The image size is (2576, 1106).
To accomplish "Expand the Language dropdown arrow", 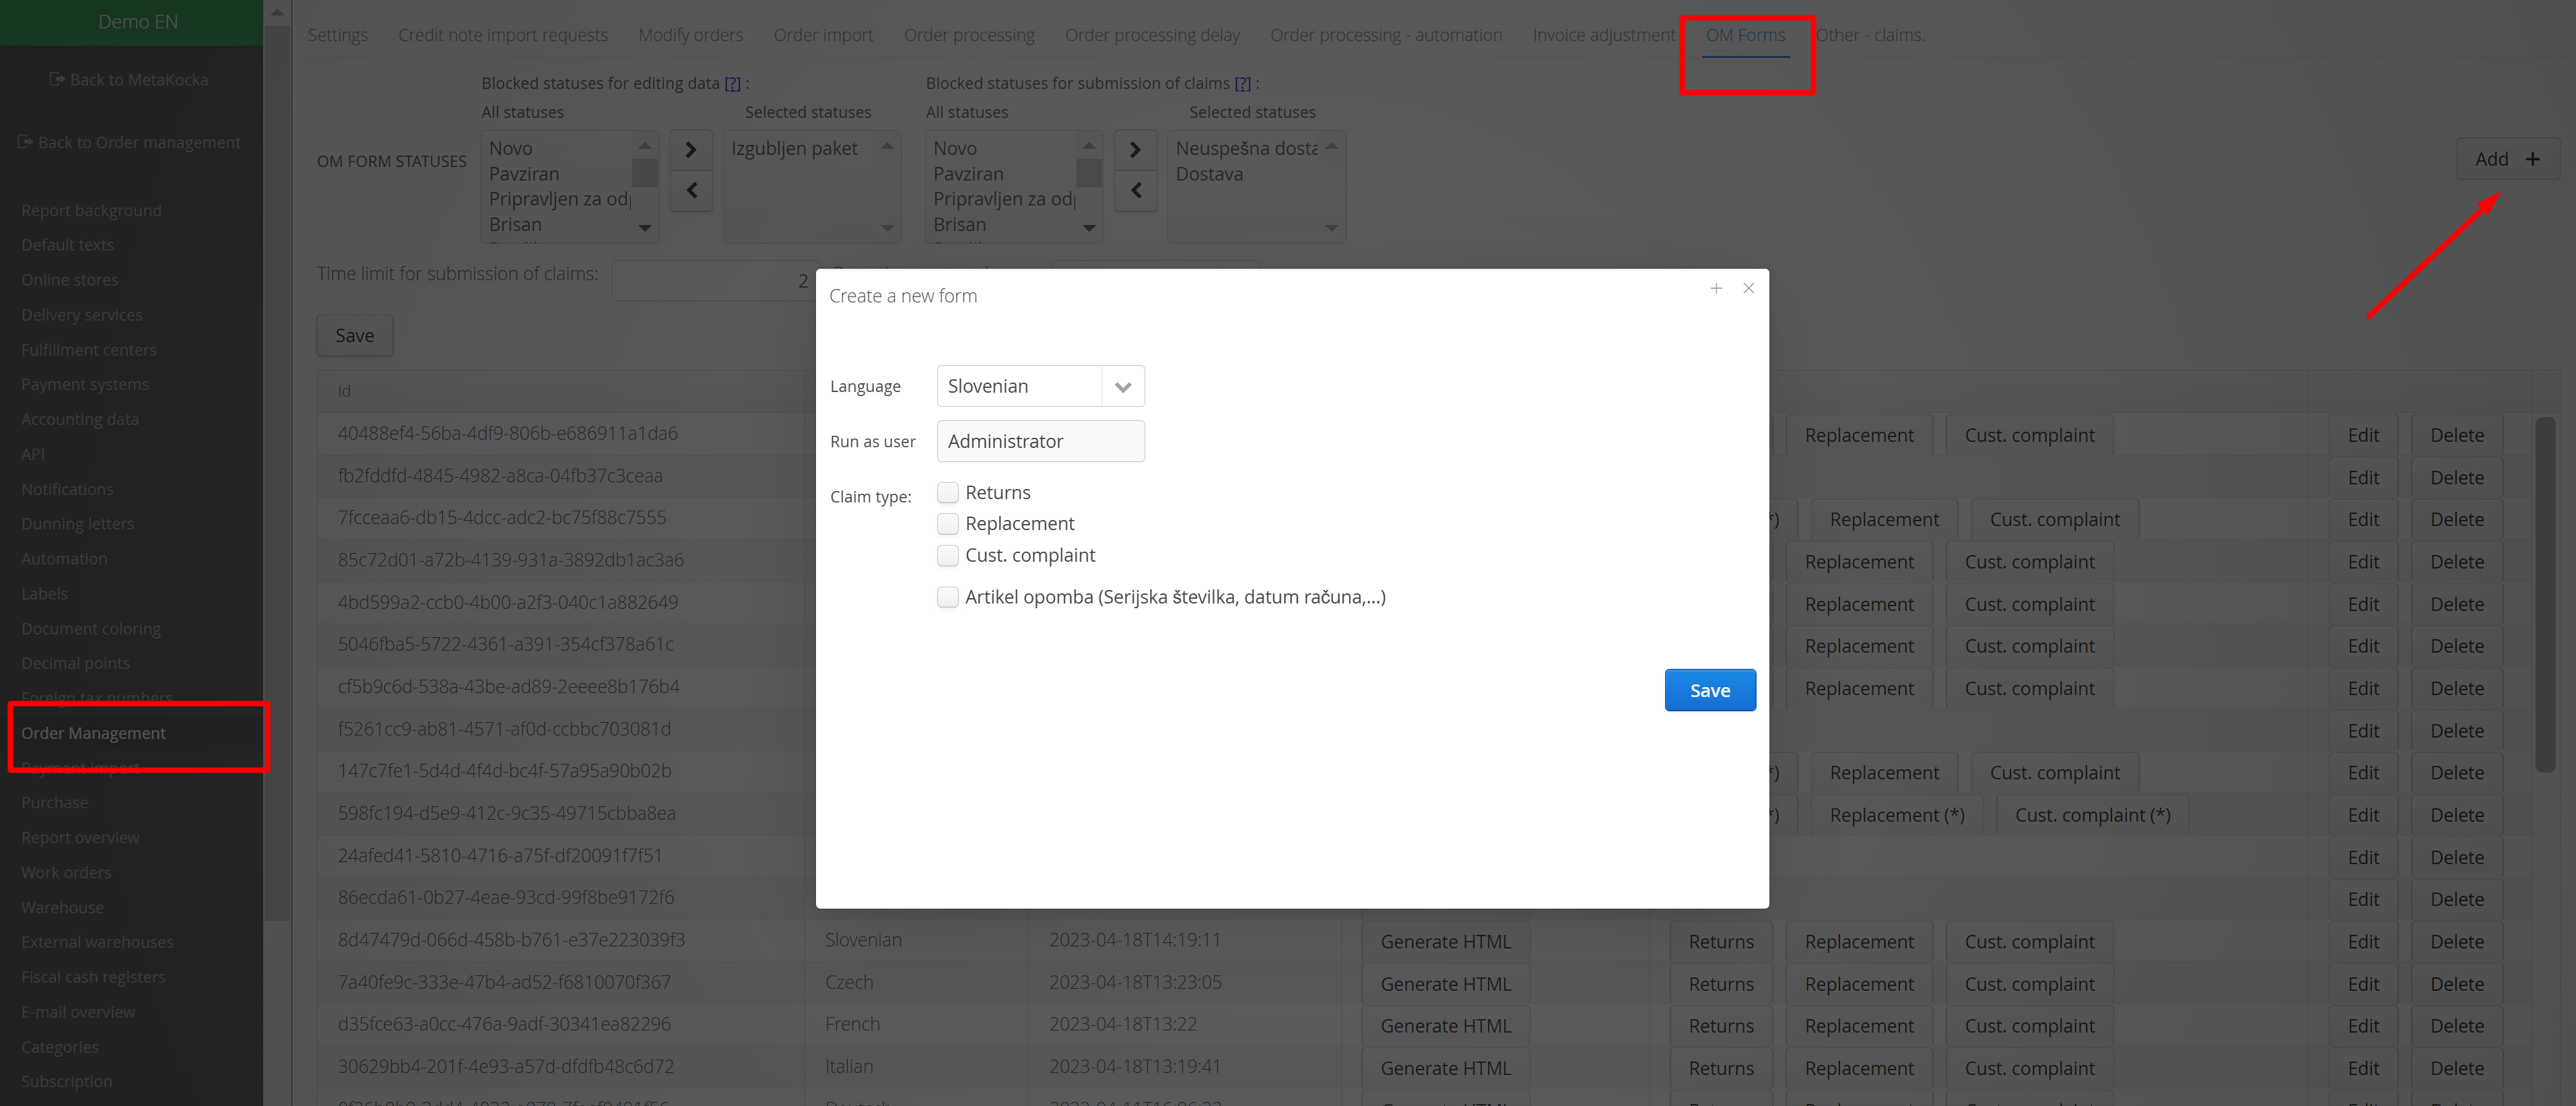I will (x=1122, y=387).
